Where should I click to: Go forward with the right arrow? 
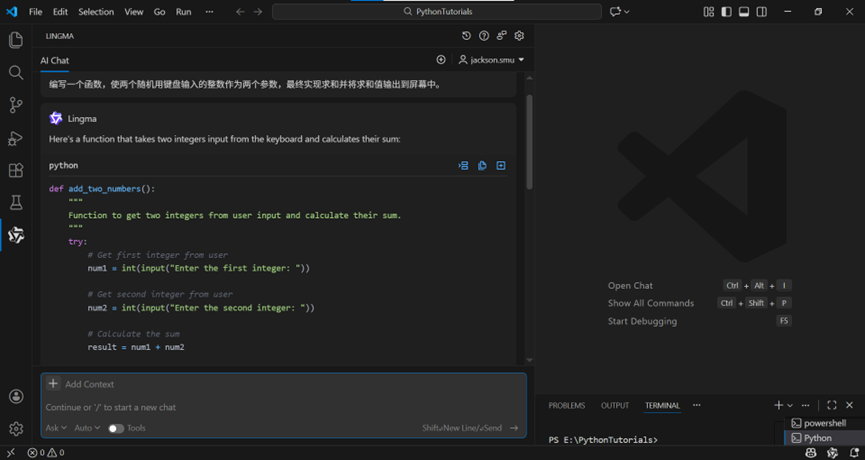(x=258, y=12)
